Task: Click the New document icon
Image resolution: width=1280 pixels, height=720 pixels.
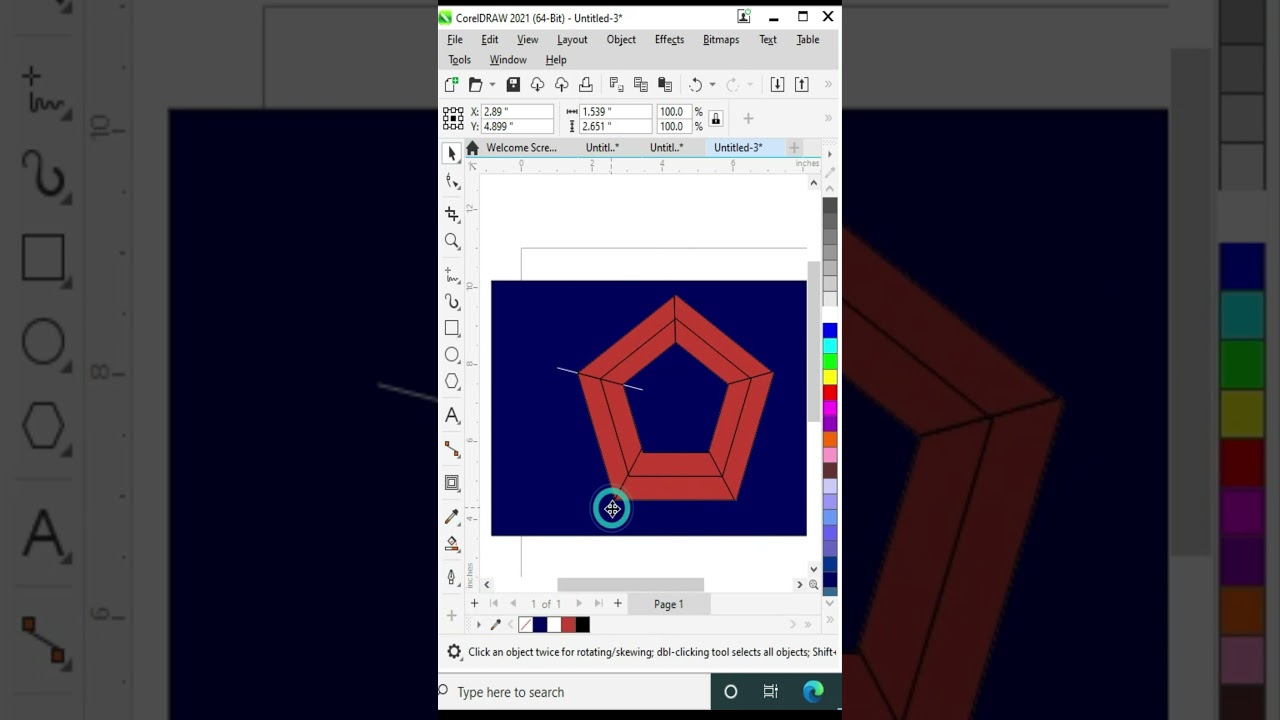Action: pyautogui.click(x=452, y=85)
